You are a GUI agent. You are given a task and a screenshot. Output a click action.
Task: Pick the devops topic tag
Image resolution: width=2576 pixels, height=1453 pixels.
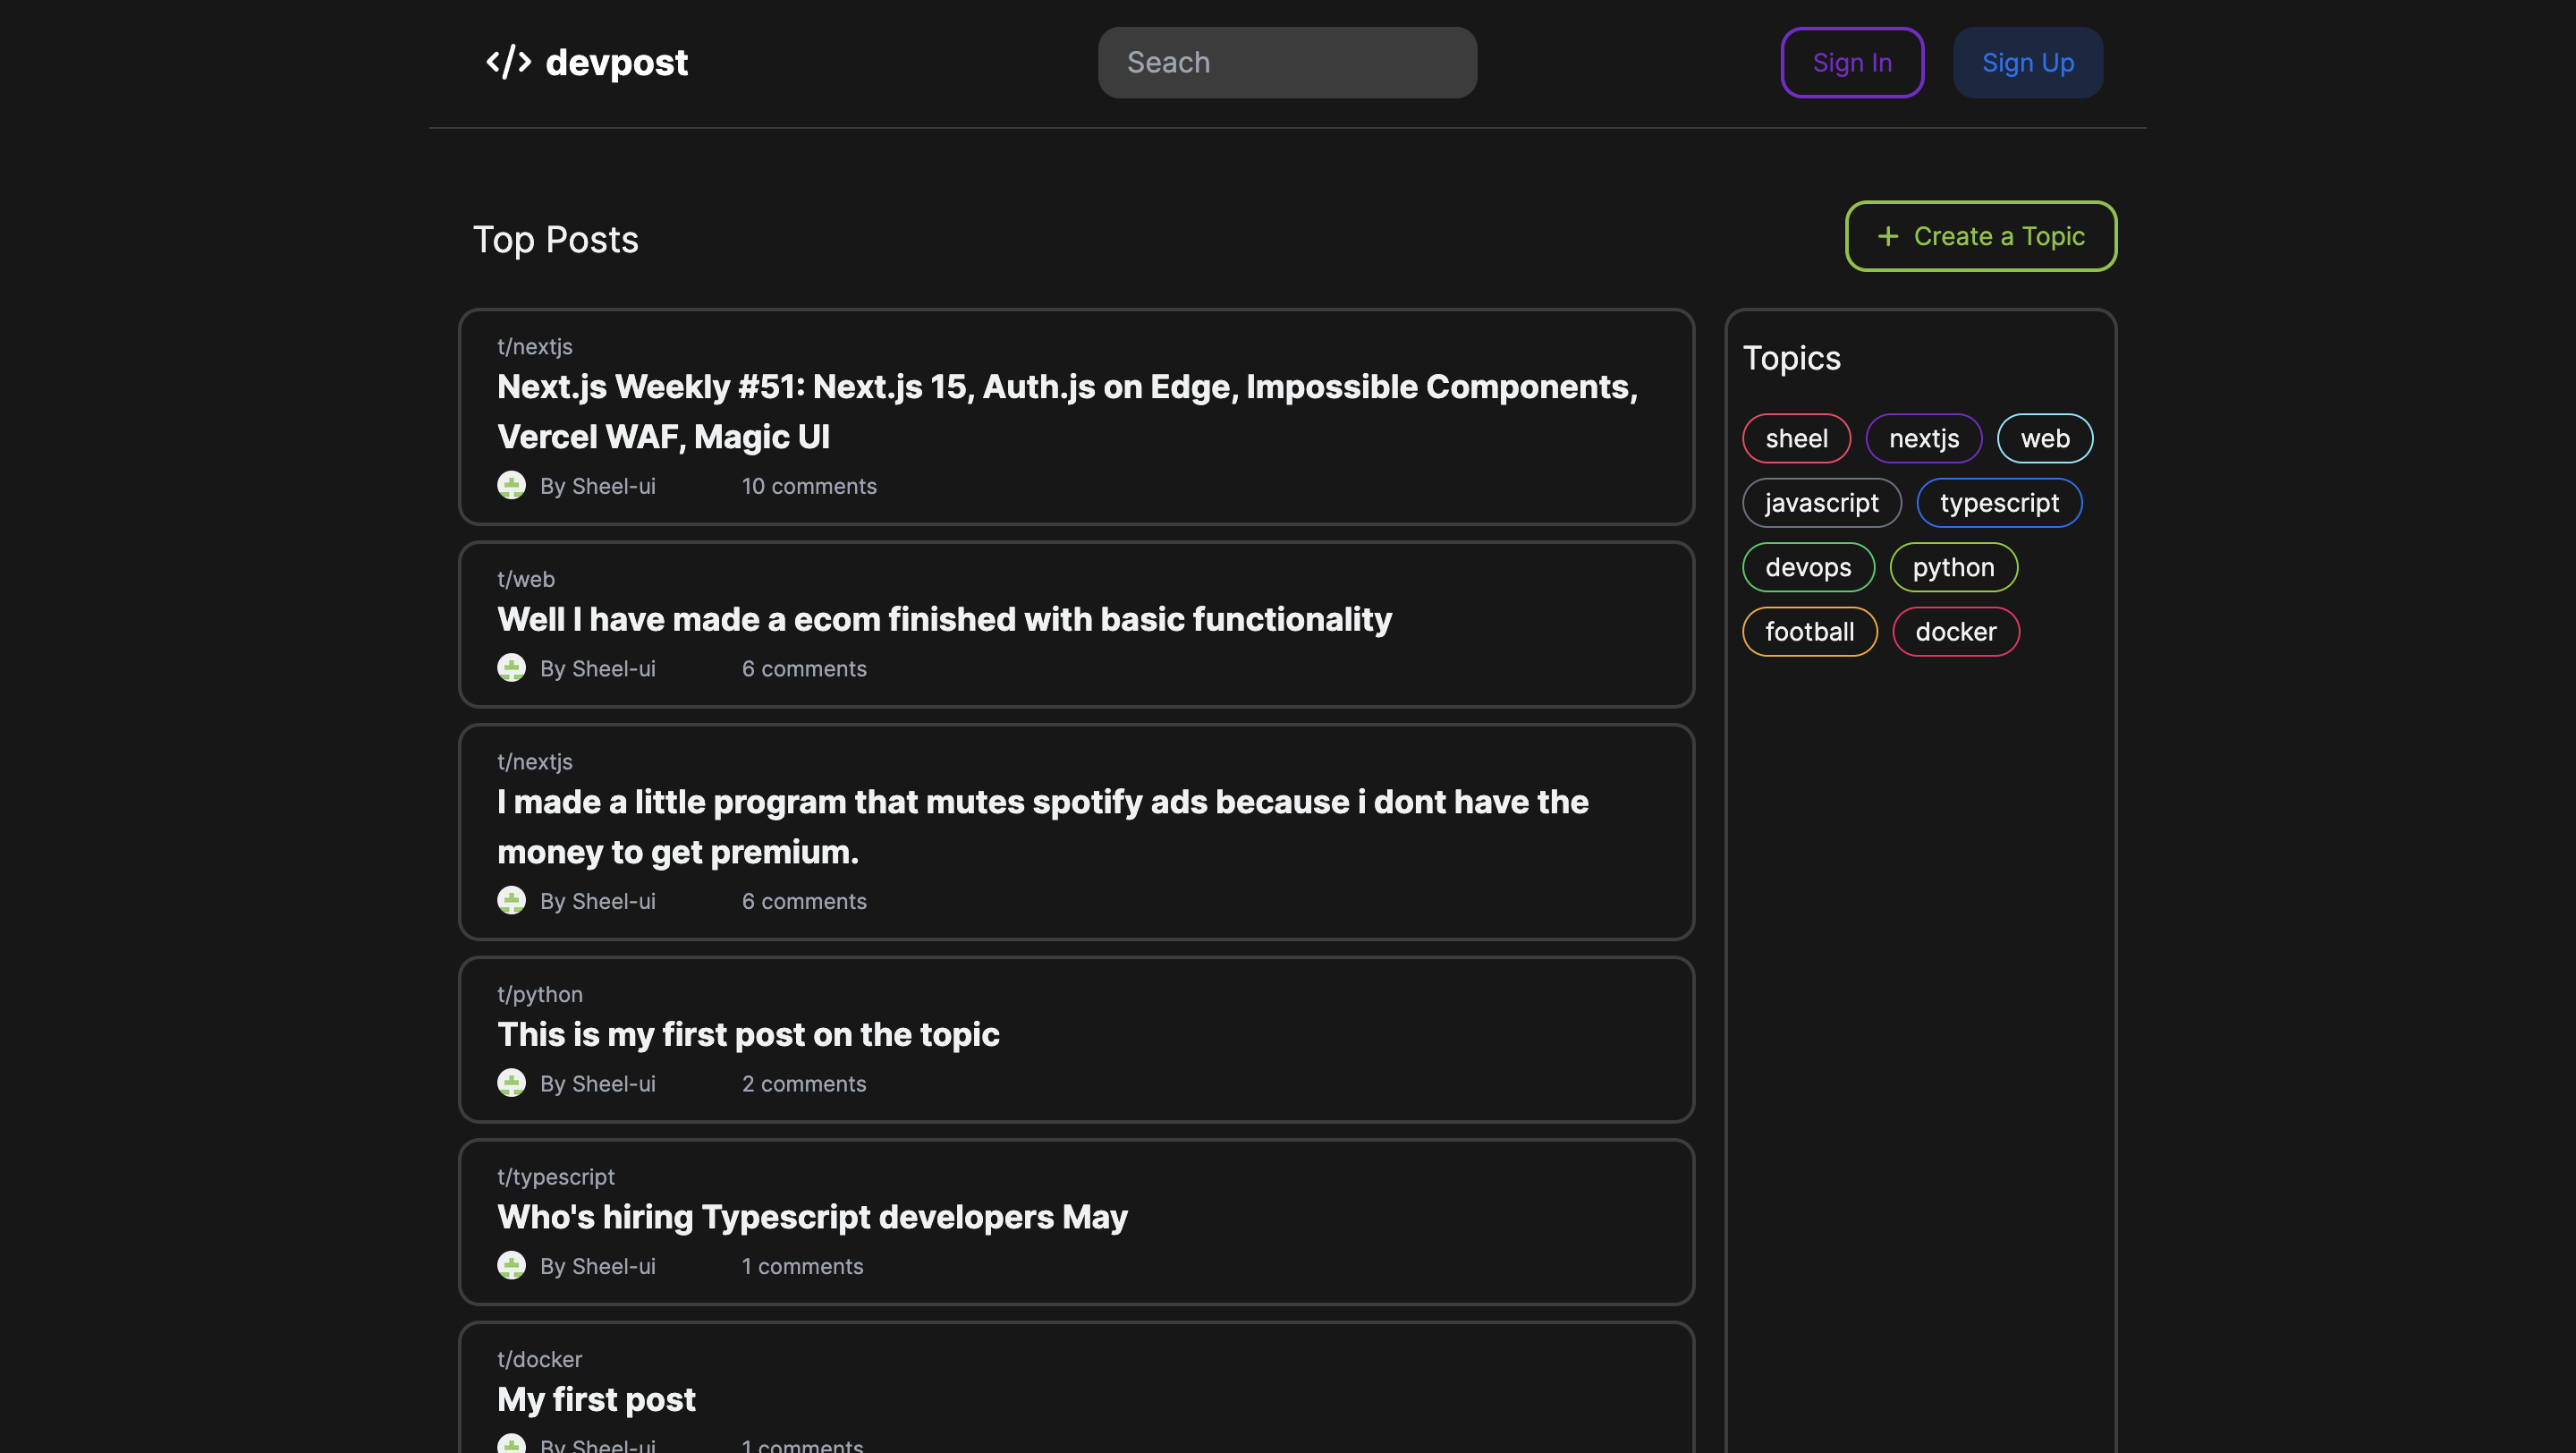pyautogui.click(x=1807, y=567)
